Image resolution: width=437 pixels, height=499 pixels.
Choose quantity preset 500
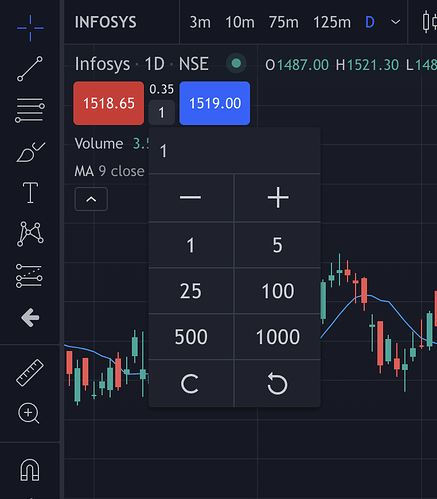(191, 337)
